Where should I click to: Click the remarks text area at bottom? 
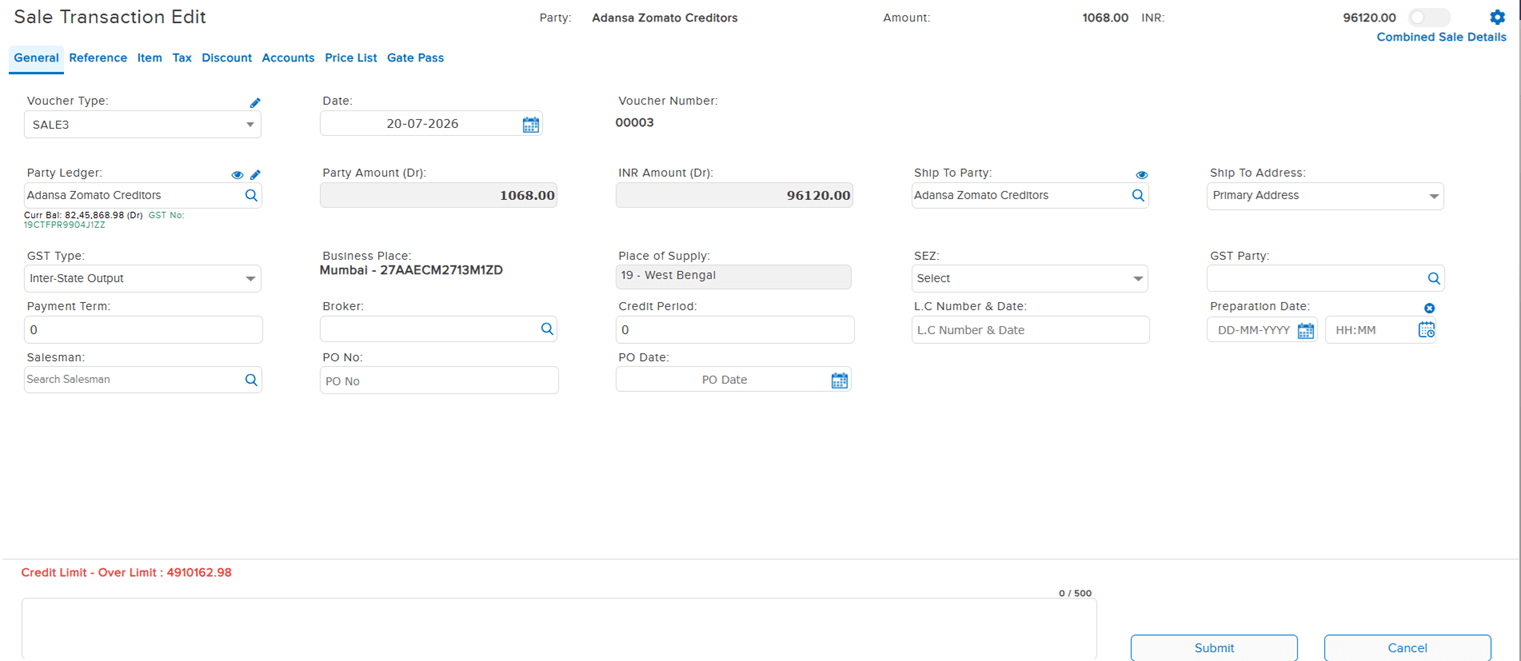coord(559,629)
